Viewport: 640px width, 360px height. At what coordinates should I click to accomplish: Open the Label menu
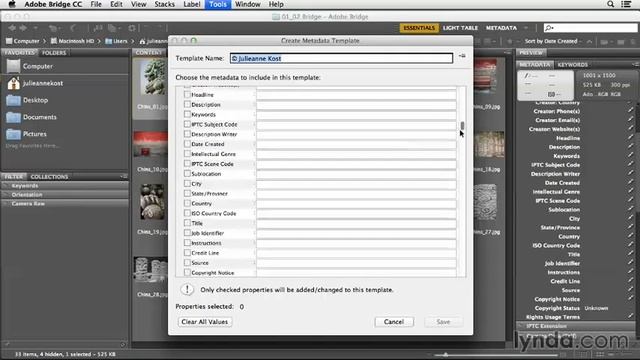point(191,4)
